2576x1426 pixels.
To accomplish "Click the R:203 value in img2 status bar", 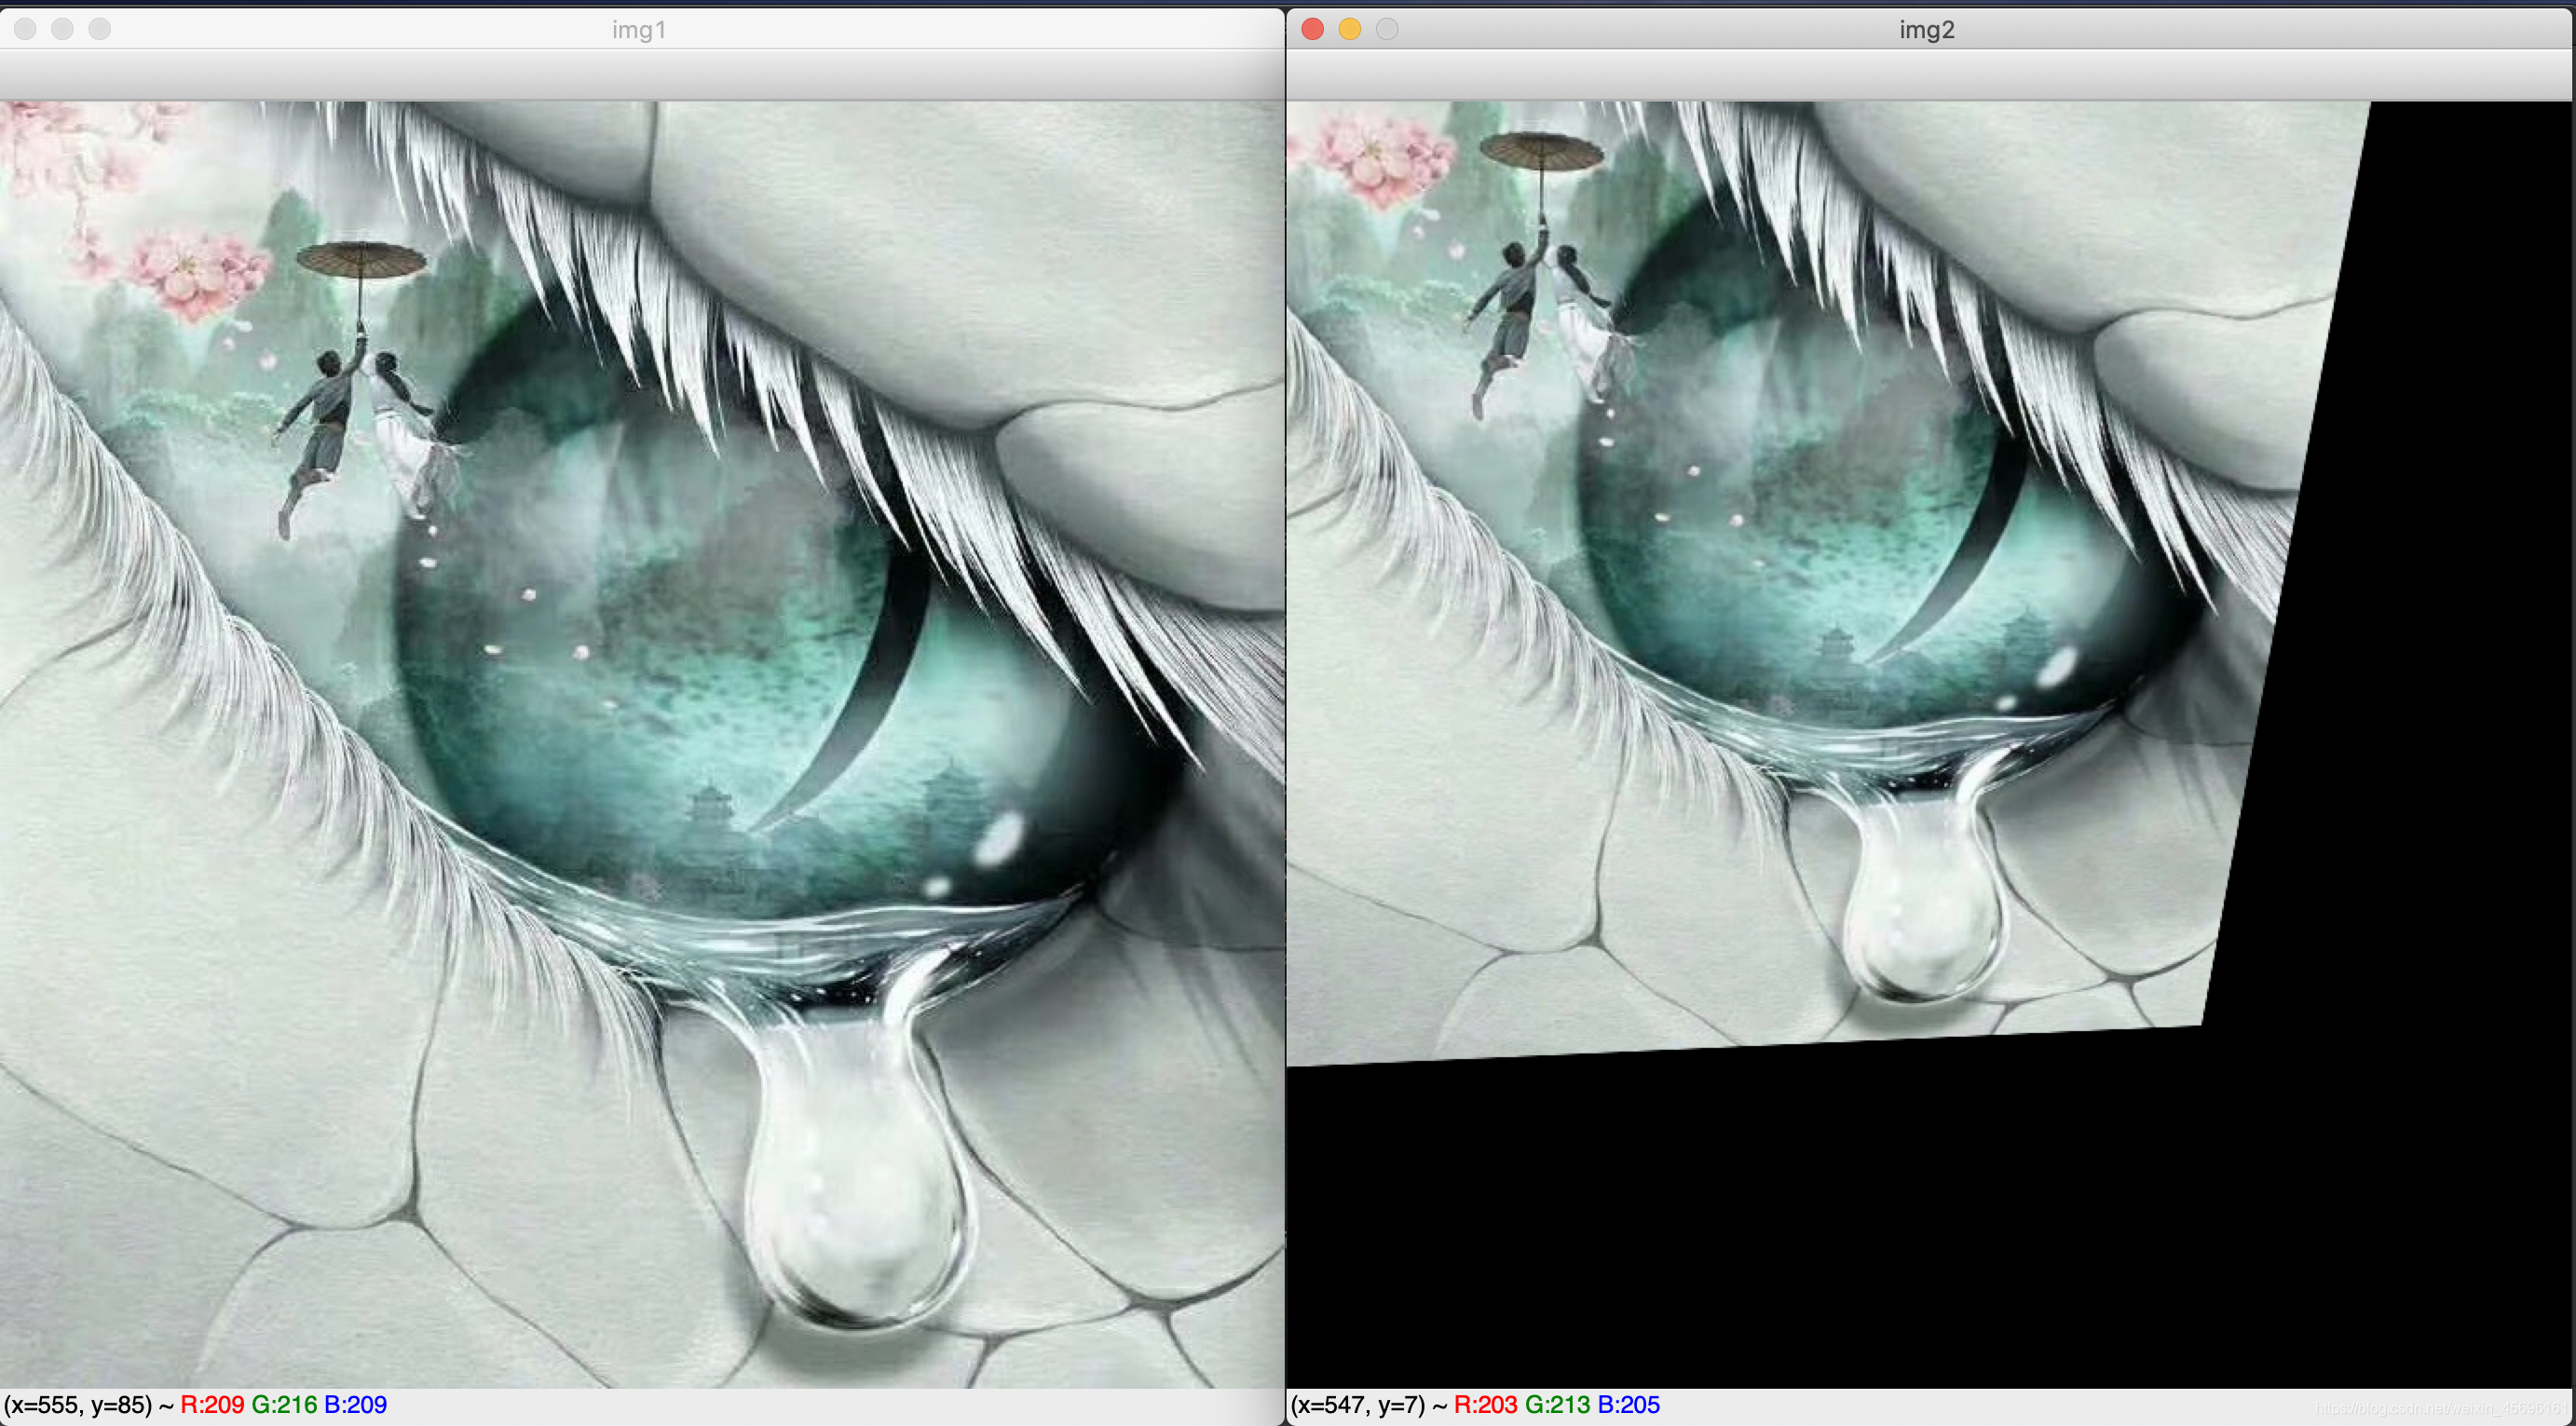I will pyautogui.click(x=1485, y=1404).
